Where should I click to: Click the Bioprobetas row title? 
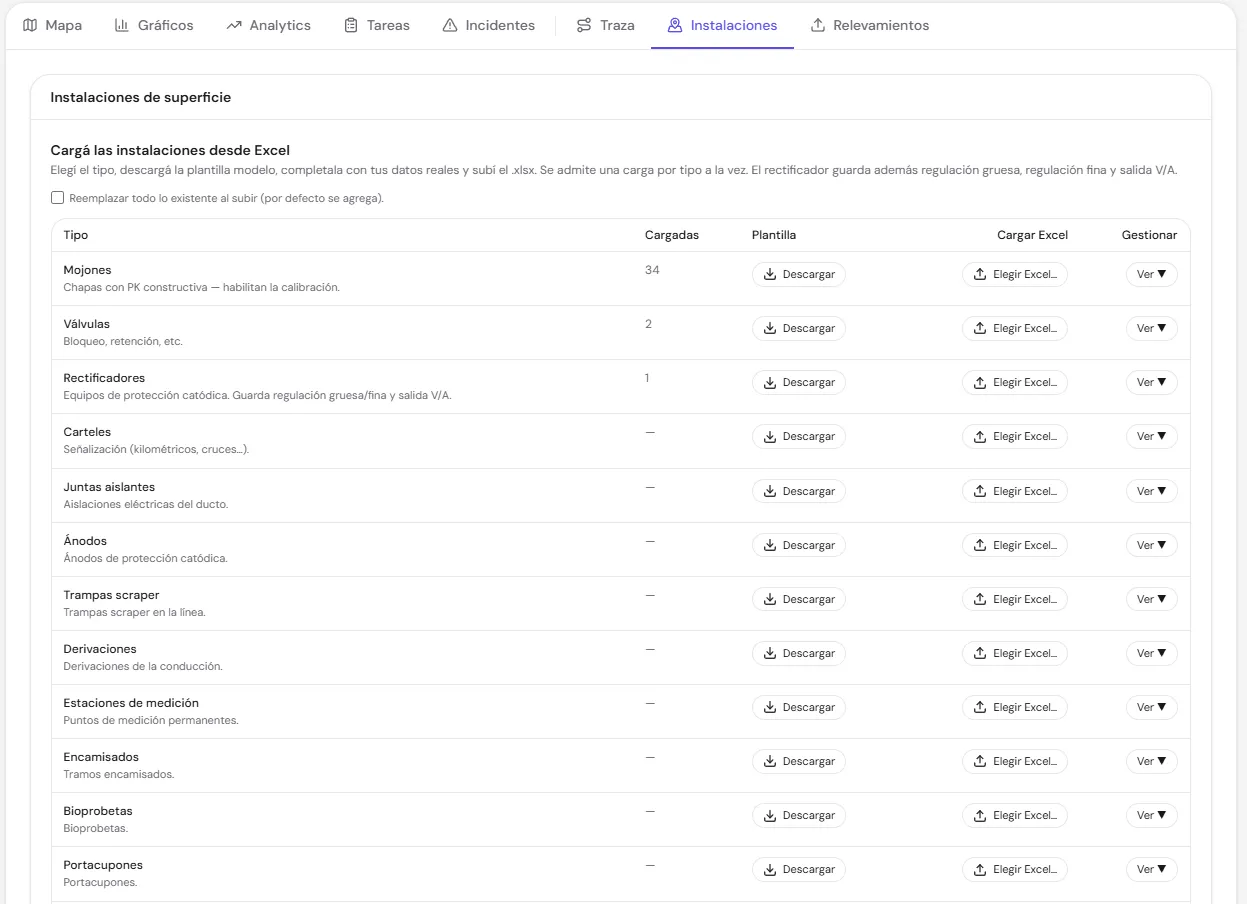click(98, 811)
